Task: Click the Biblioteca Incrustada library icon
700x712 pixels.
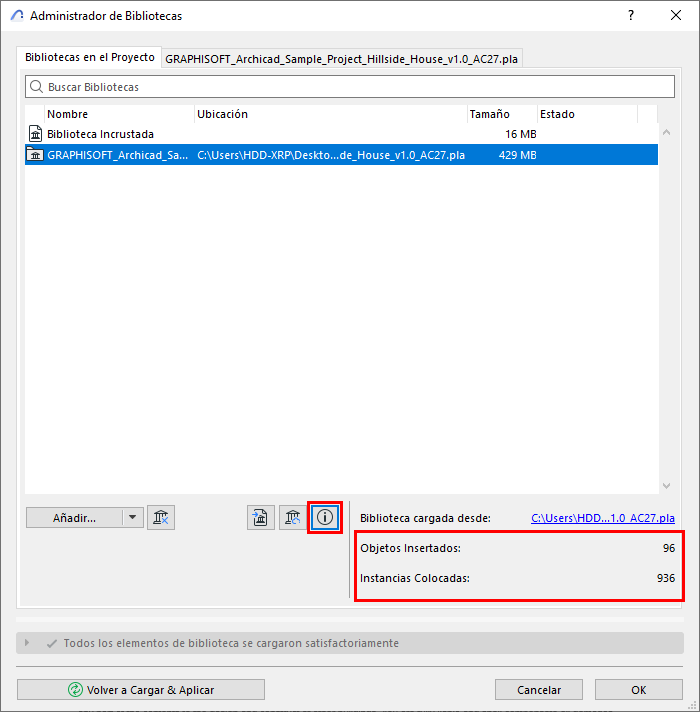Action: coord(35,134)
